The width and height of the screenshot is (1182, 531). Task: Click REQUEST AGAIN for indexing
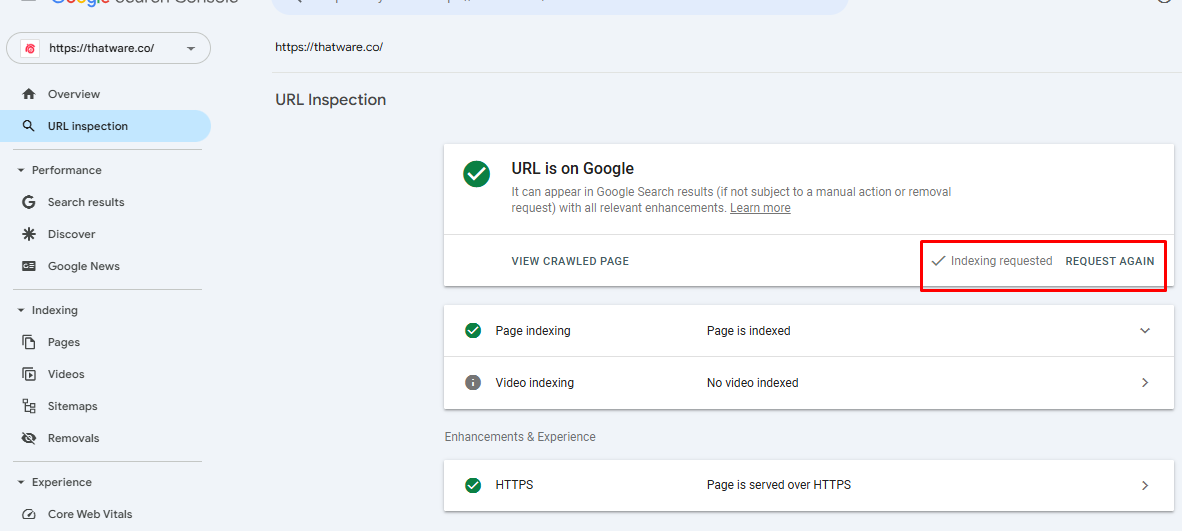1110,261
